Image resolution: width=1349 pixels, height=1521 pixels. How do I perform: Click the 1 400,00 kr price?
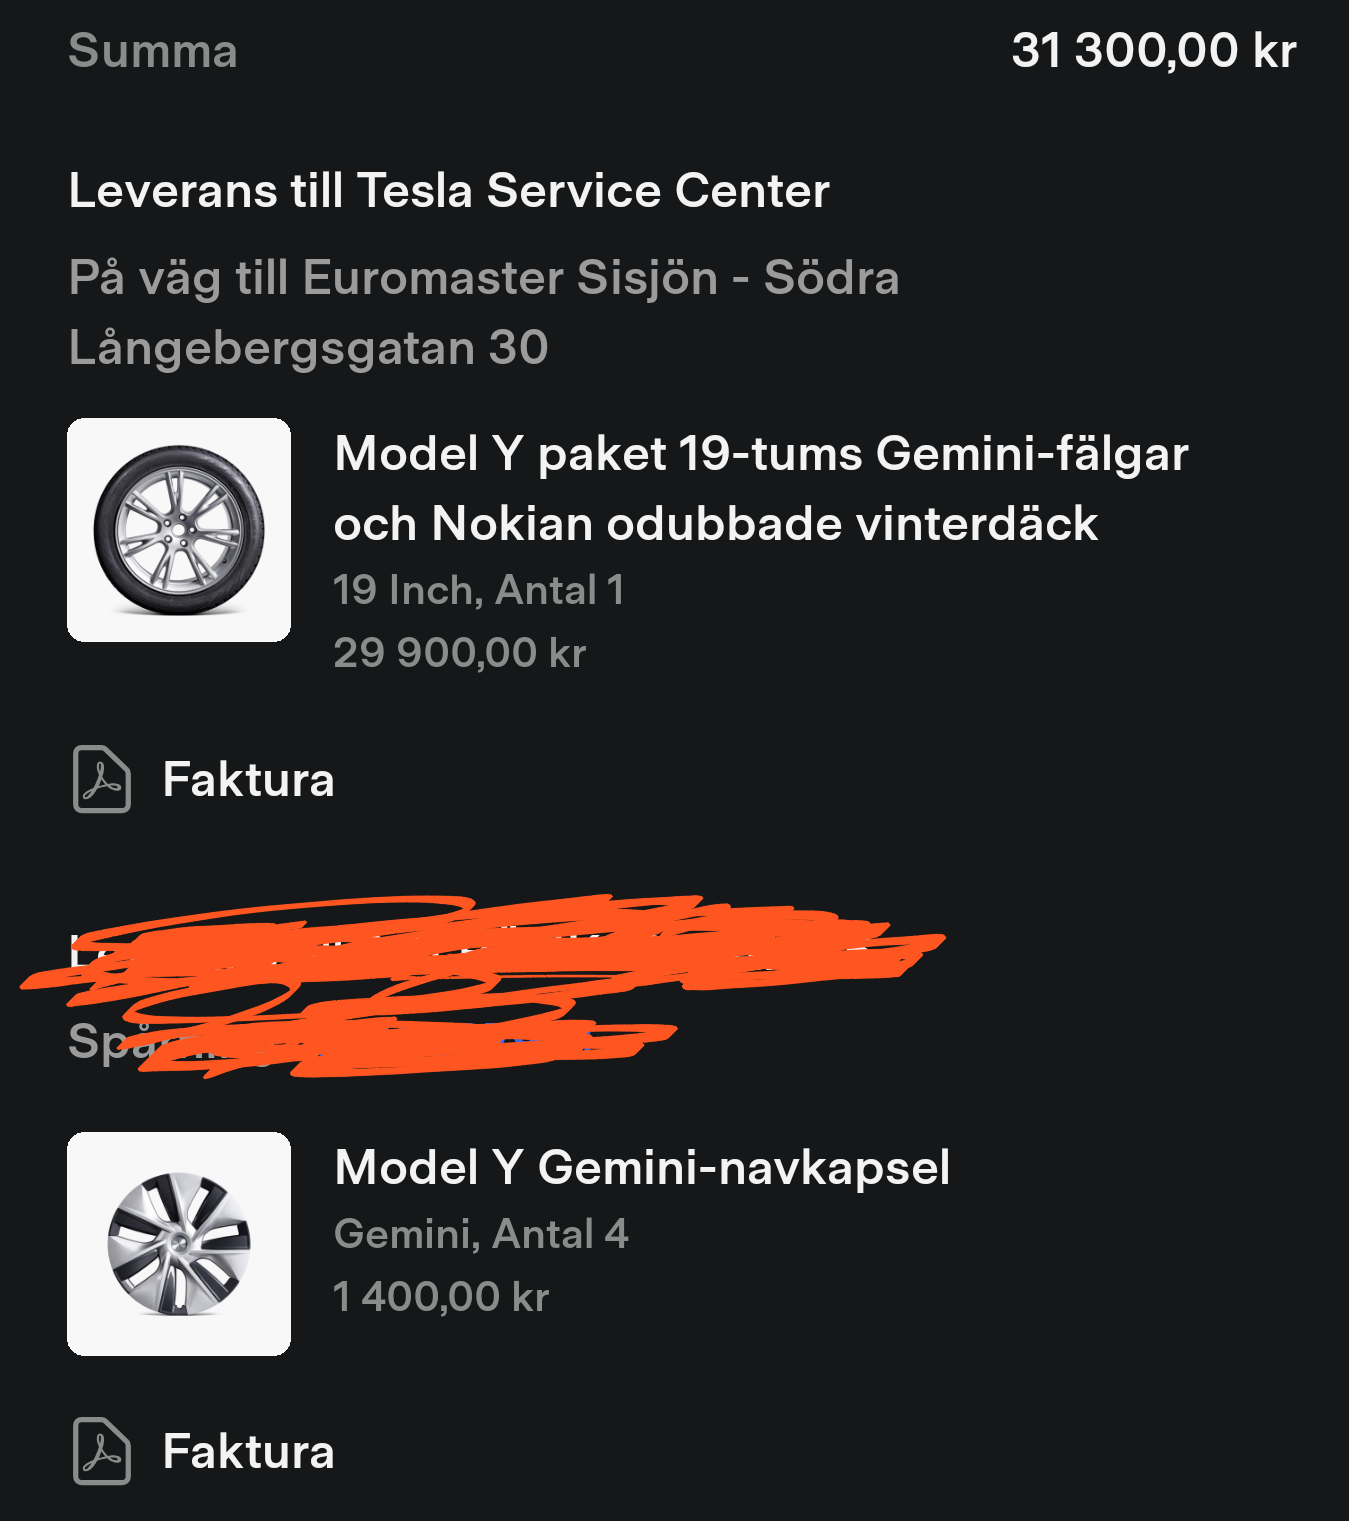click(441, 1297)
